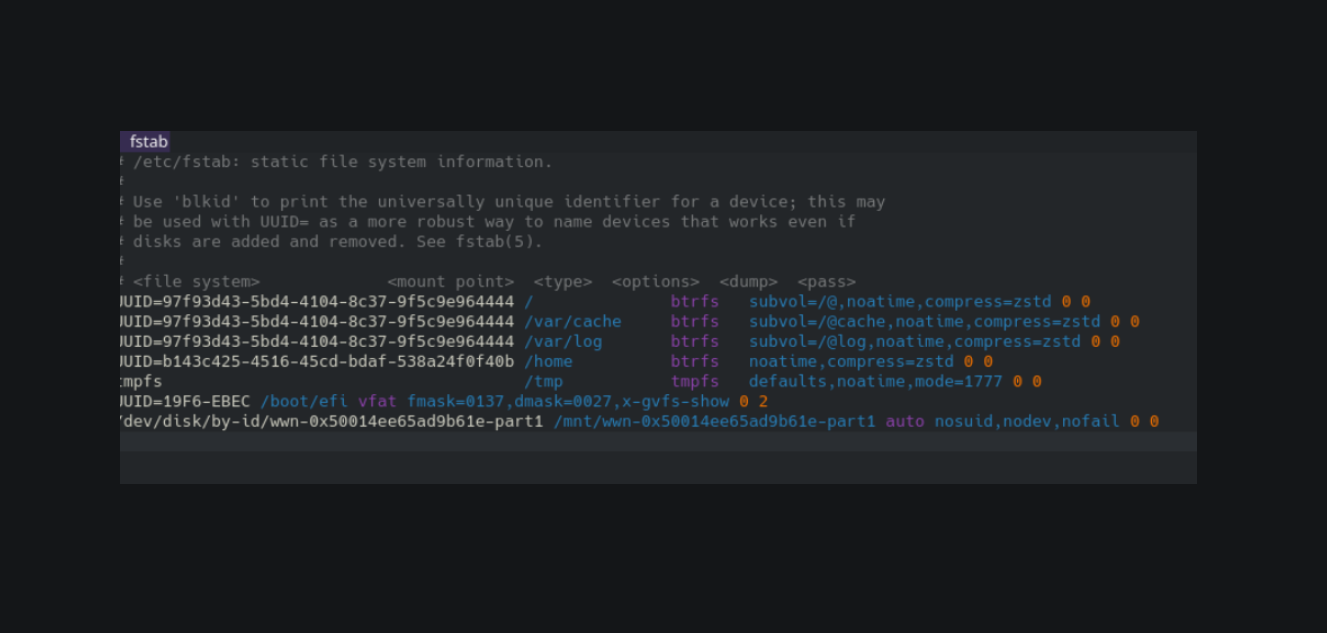Click the <mount point> column header text
This screenshot has height=633, width=1327.
click(x=451, y=282)
